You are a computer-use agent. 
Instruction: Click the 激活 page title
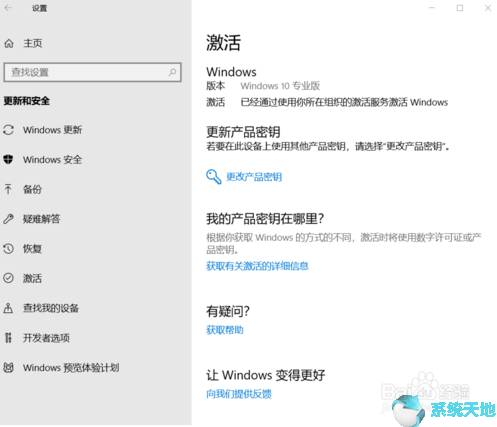[x=223, y=43]
